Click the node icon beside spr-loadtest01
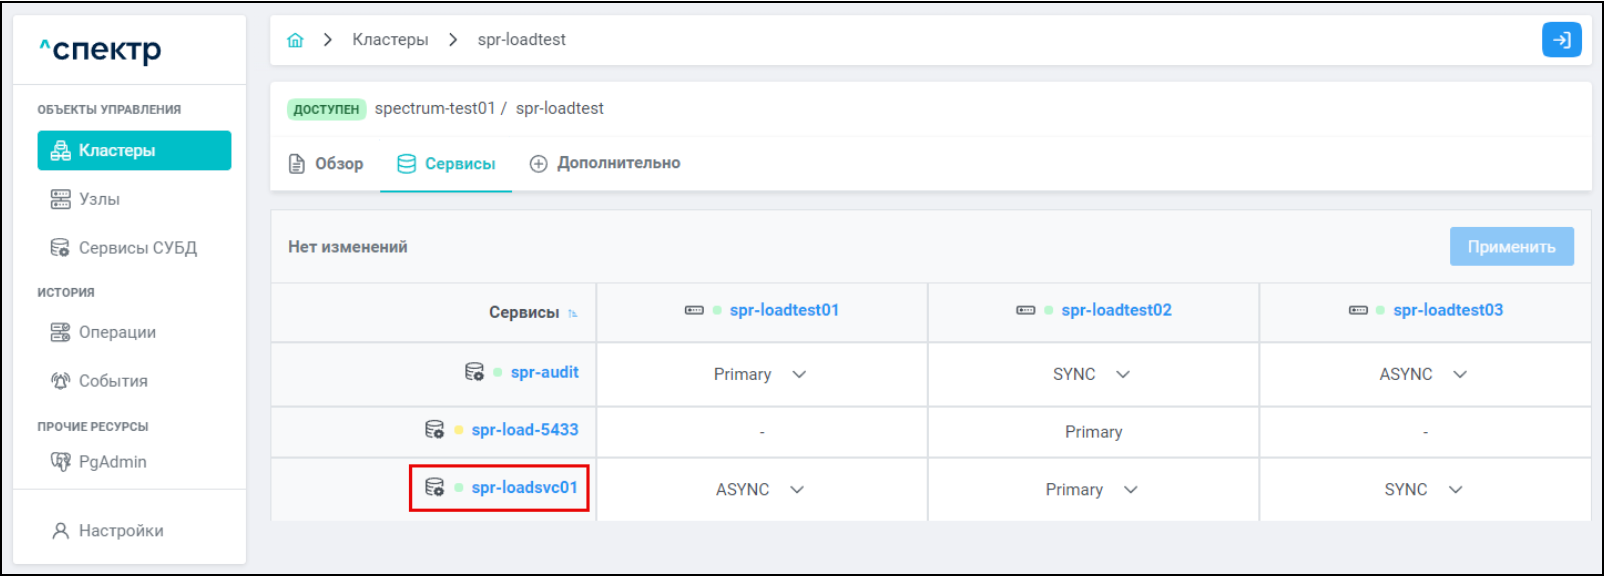Viewport: 1604px width, 576px height. point(694,310)
